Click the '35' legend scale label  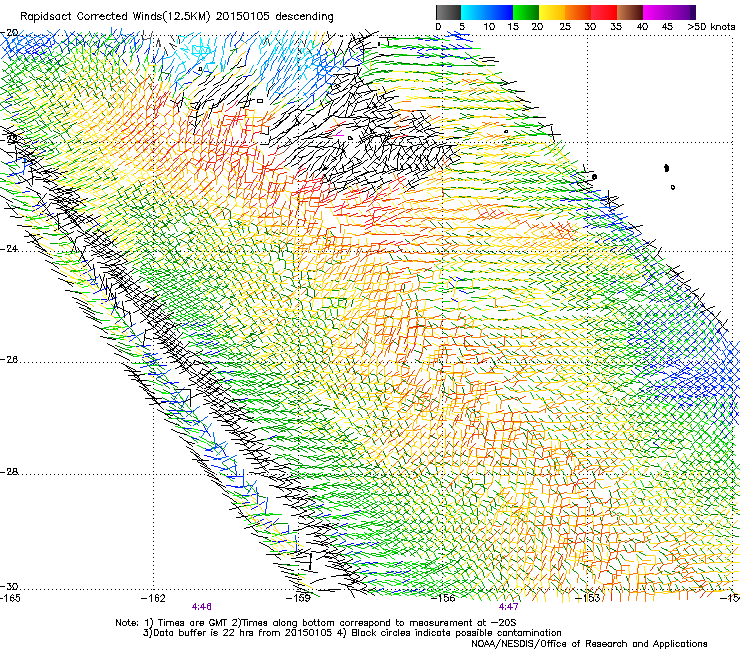(616, 27)
